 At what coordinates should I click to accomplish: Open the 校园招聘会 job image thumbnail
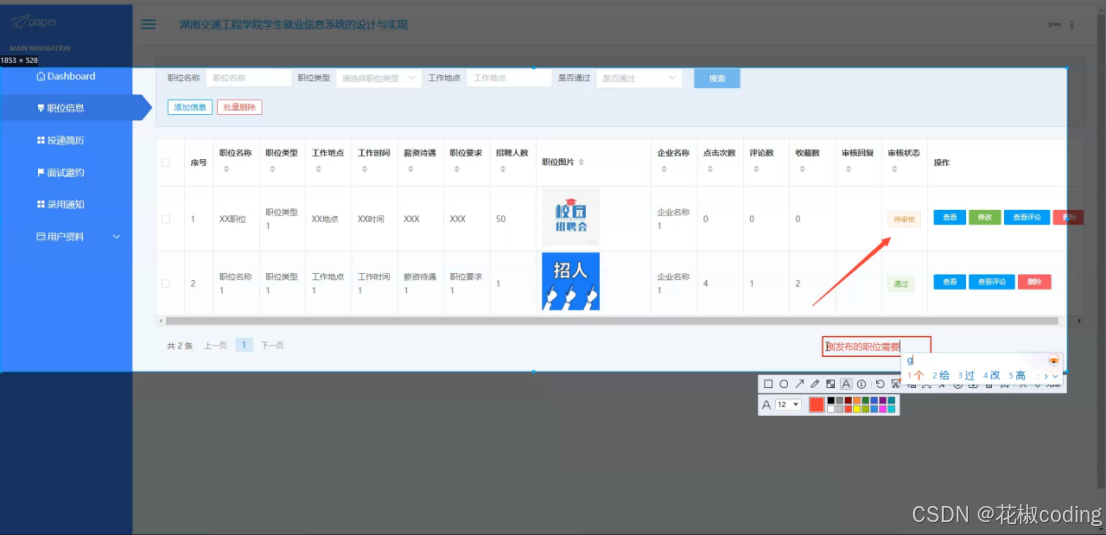click(571, 217)
